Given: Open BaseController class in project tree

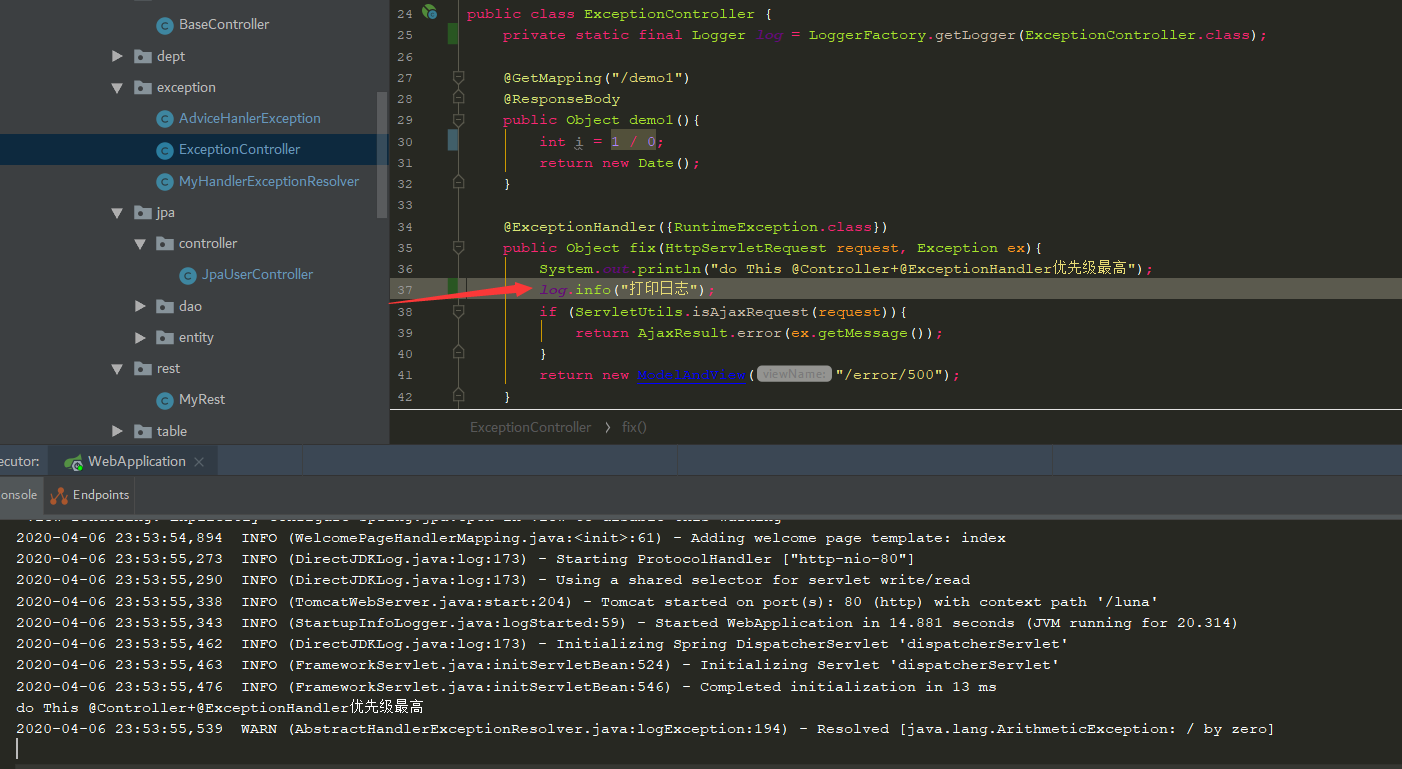Looking at the screenshot, I should click(x=223, y=24).
